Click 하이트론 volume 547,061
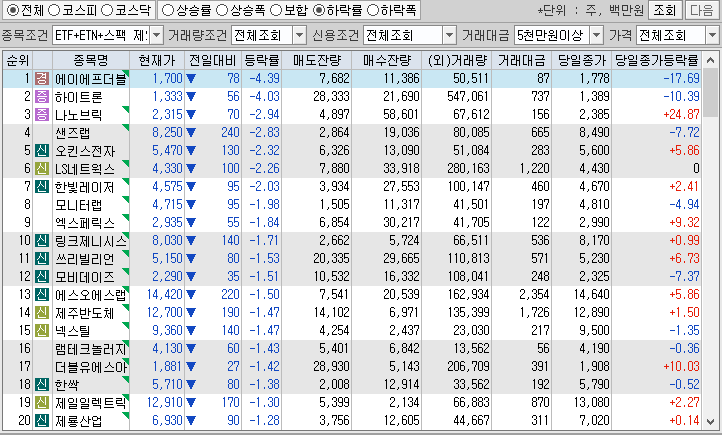This screenshot has height=435, width=722. tap(468, 97)
